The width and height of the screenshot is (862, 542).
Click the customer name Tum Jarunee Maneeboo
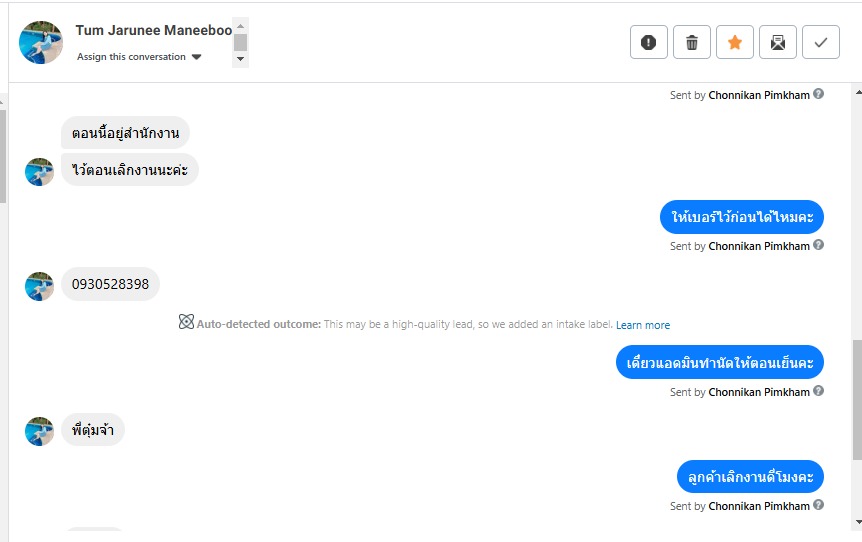tap(153, 30)
